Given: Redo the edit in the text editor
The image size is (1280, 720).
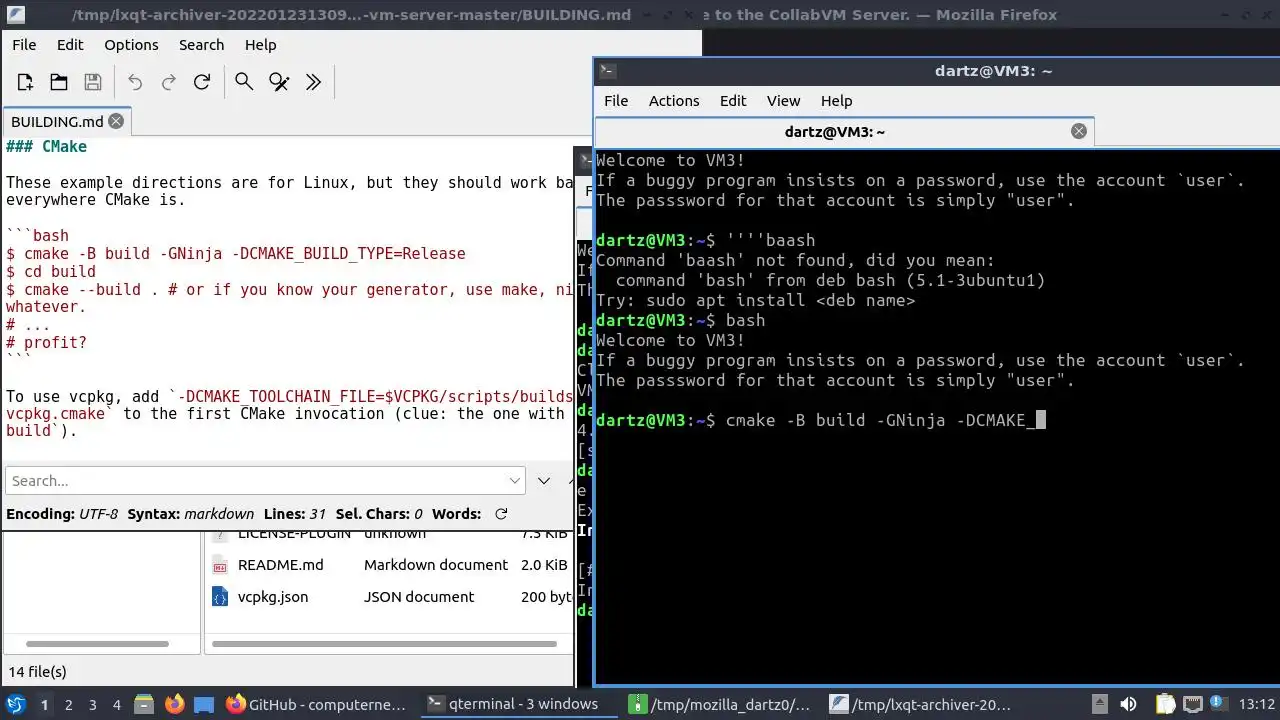Looking at the screenshot, I should [x=169, y=82].
